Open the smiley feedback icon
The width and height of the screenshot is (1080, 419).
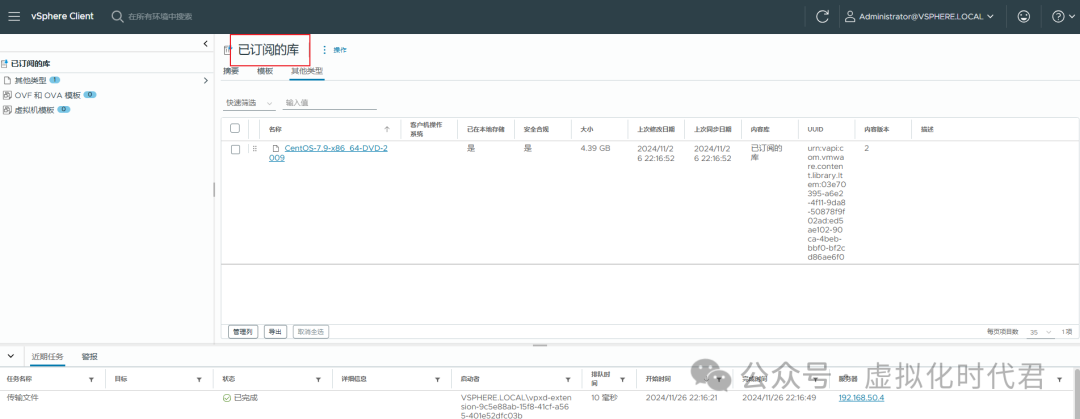point(1024,17)
